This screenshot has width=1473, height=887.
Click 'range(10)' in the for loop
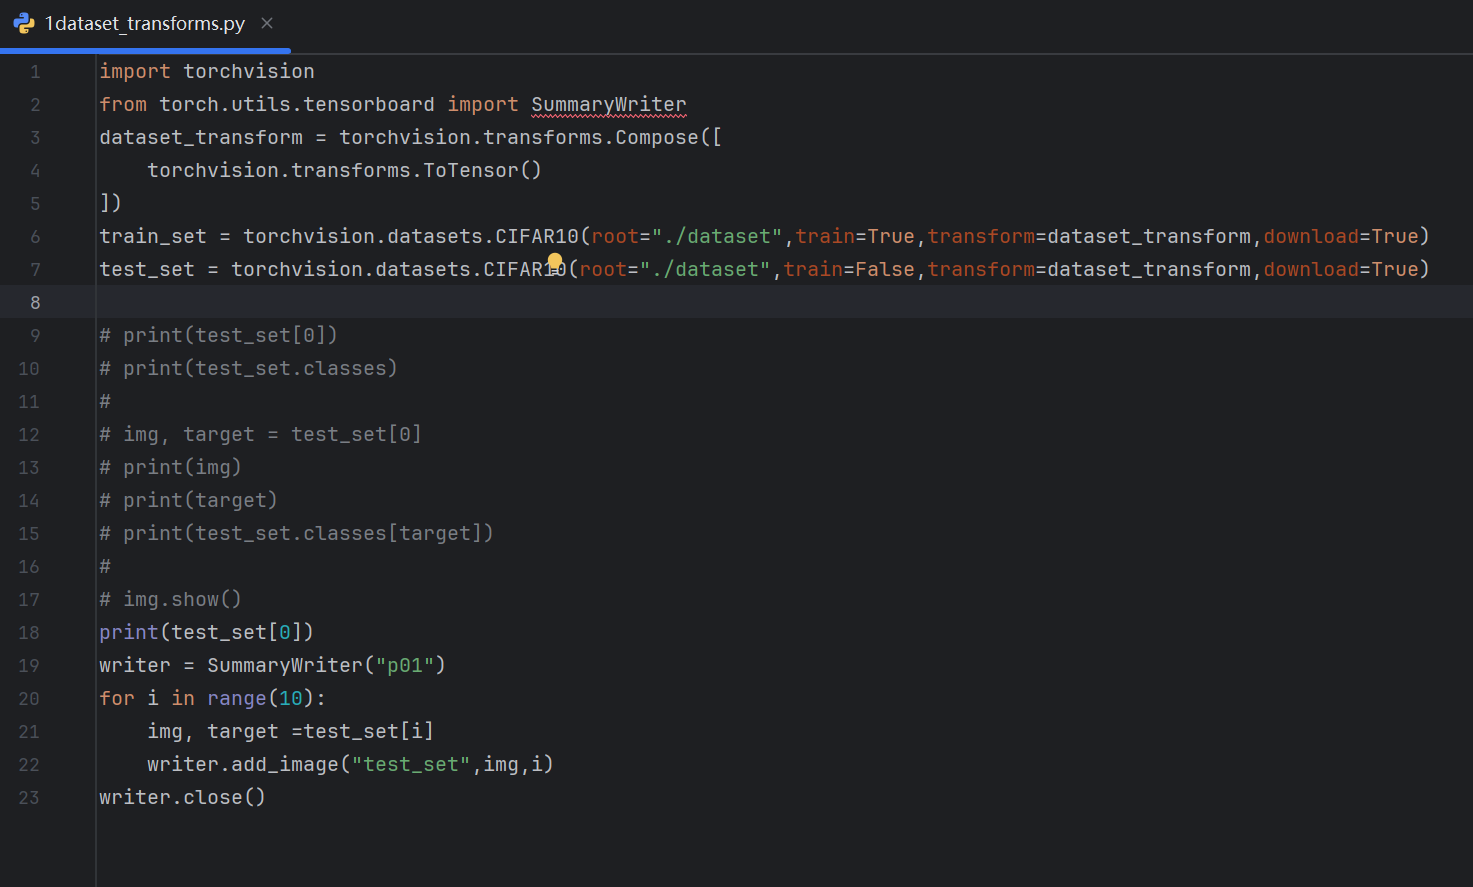coord(261,698)
